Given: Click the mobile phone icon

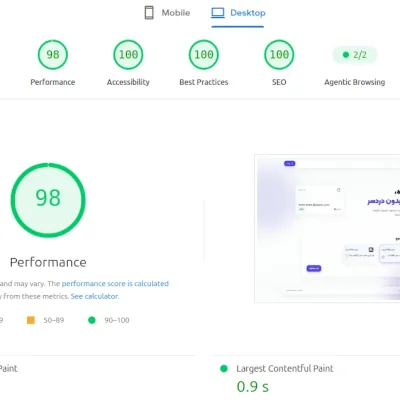Looking at the screenshot, I should point(149,13).
